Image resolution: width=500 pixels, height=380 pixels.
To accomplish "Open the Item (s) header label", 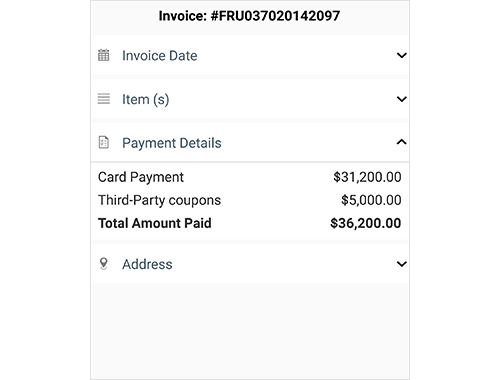I will pos(146,99).
